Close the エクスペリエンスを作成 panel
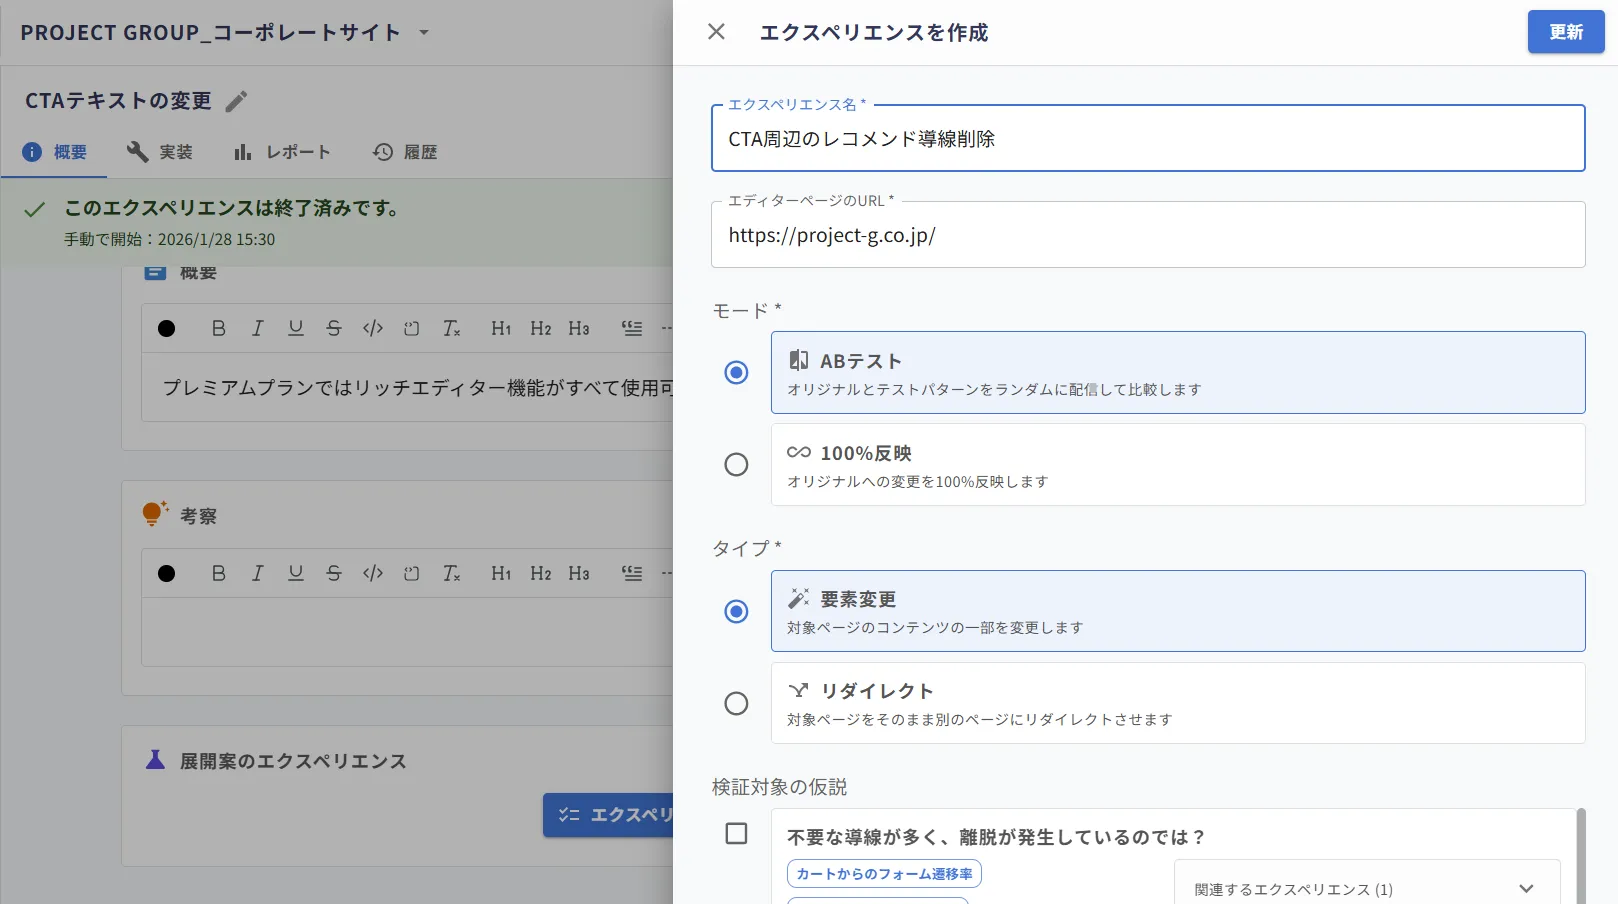This screenshot has width=1618, height=904. (716, 32)
